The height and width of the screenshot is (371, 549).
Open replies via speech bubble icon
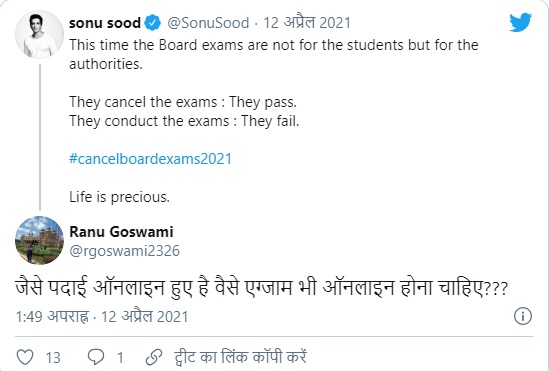96,357
